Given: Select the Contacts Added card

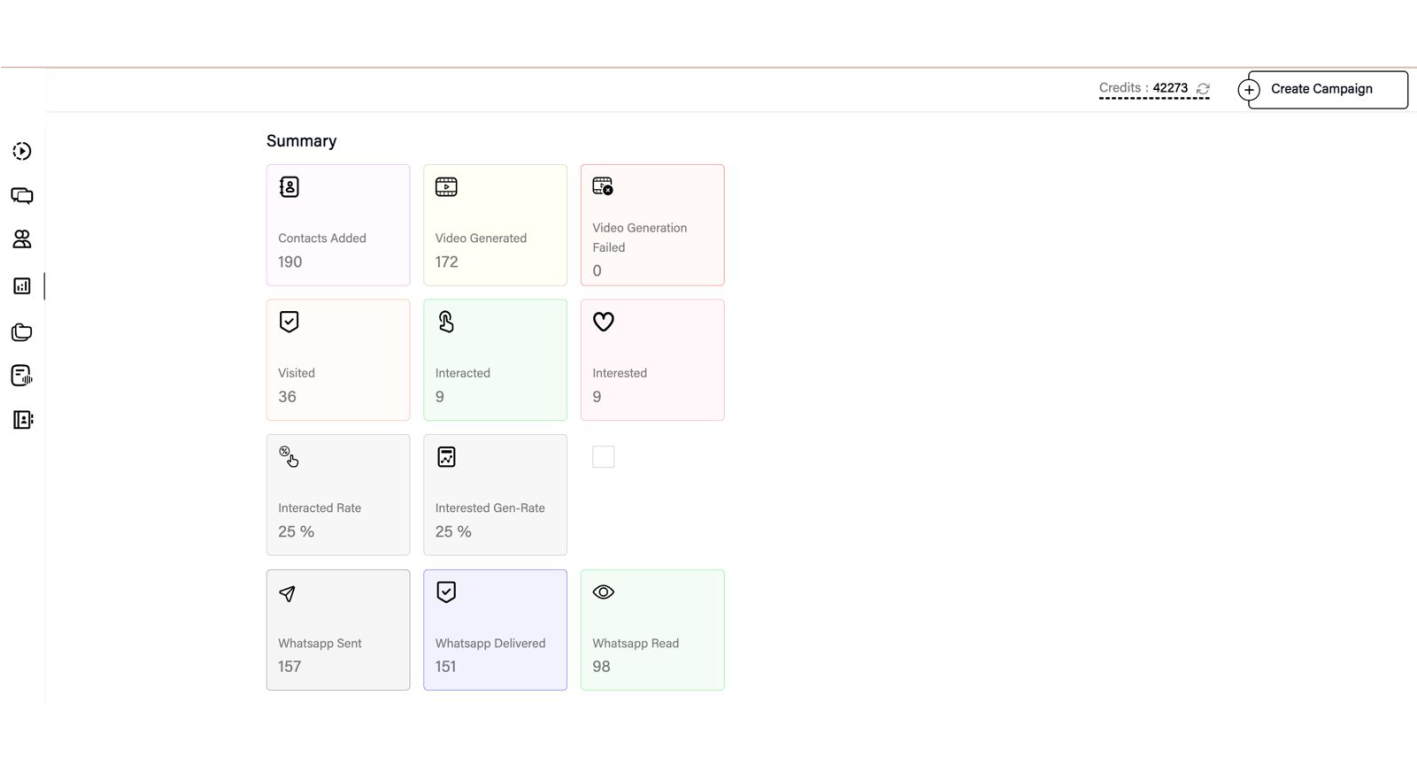Looking at the screenshot, I should (x=338, y=225).
